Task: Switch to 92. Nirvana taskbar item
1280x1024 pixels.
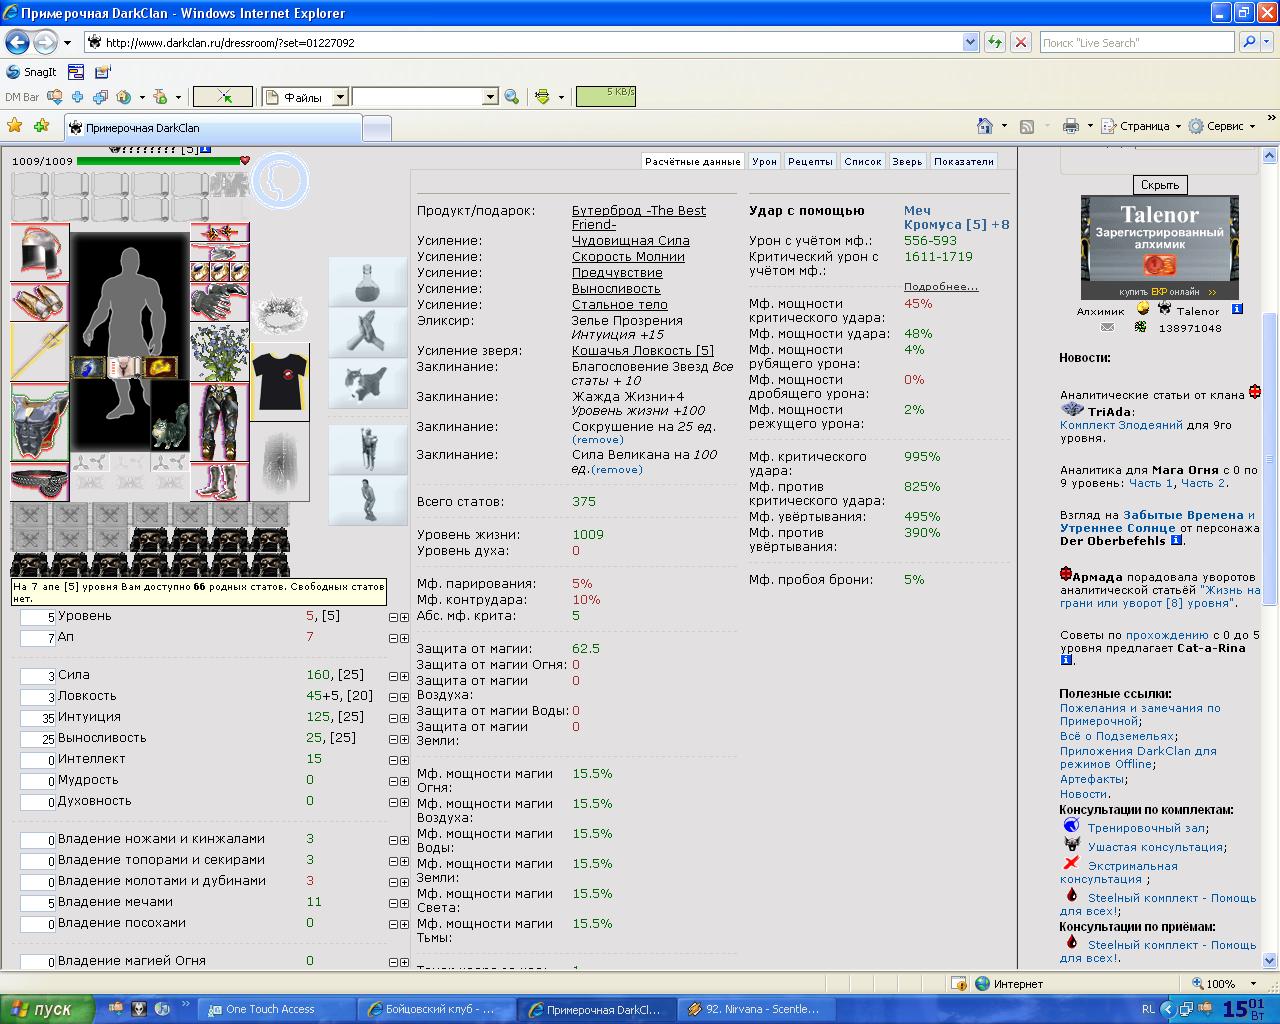Action: click(757, 1009)
